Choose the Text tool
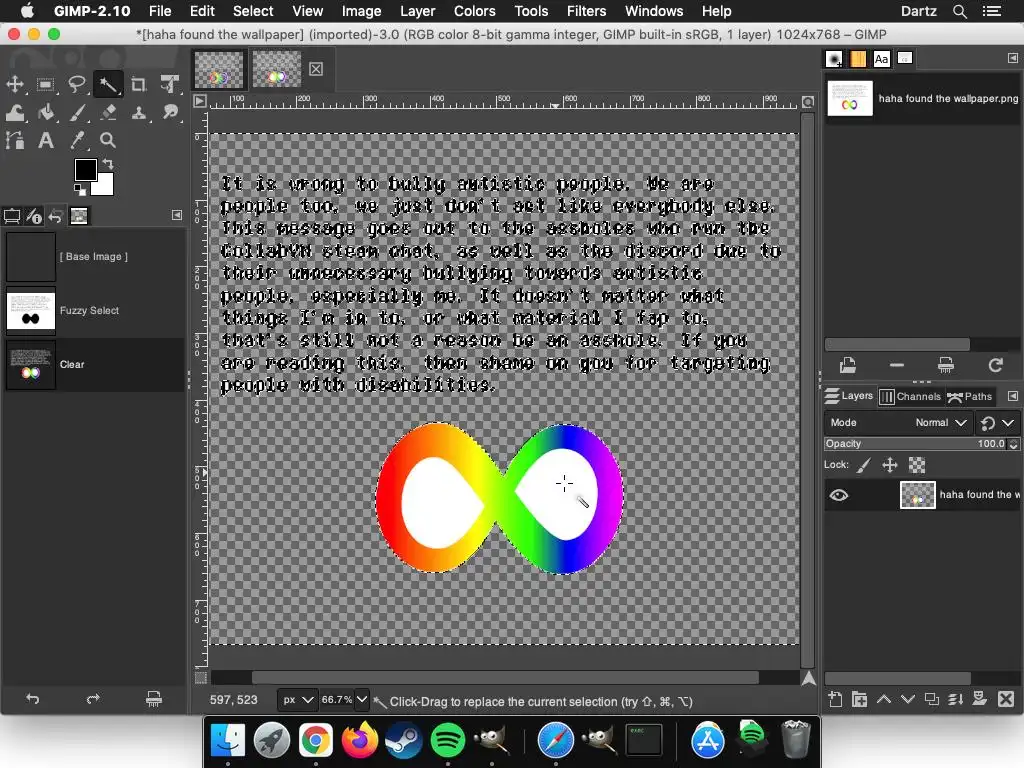The width and height of the screenshot is (1024, 768). 45,140
